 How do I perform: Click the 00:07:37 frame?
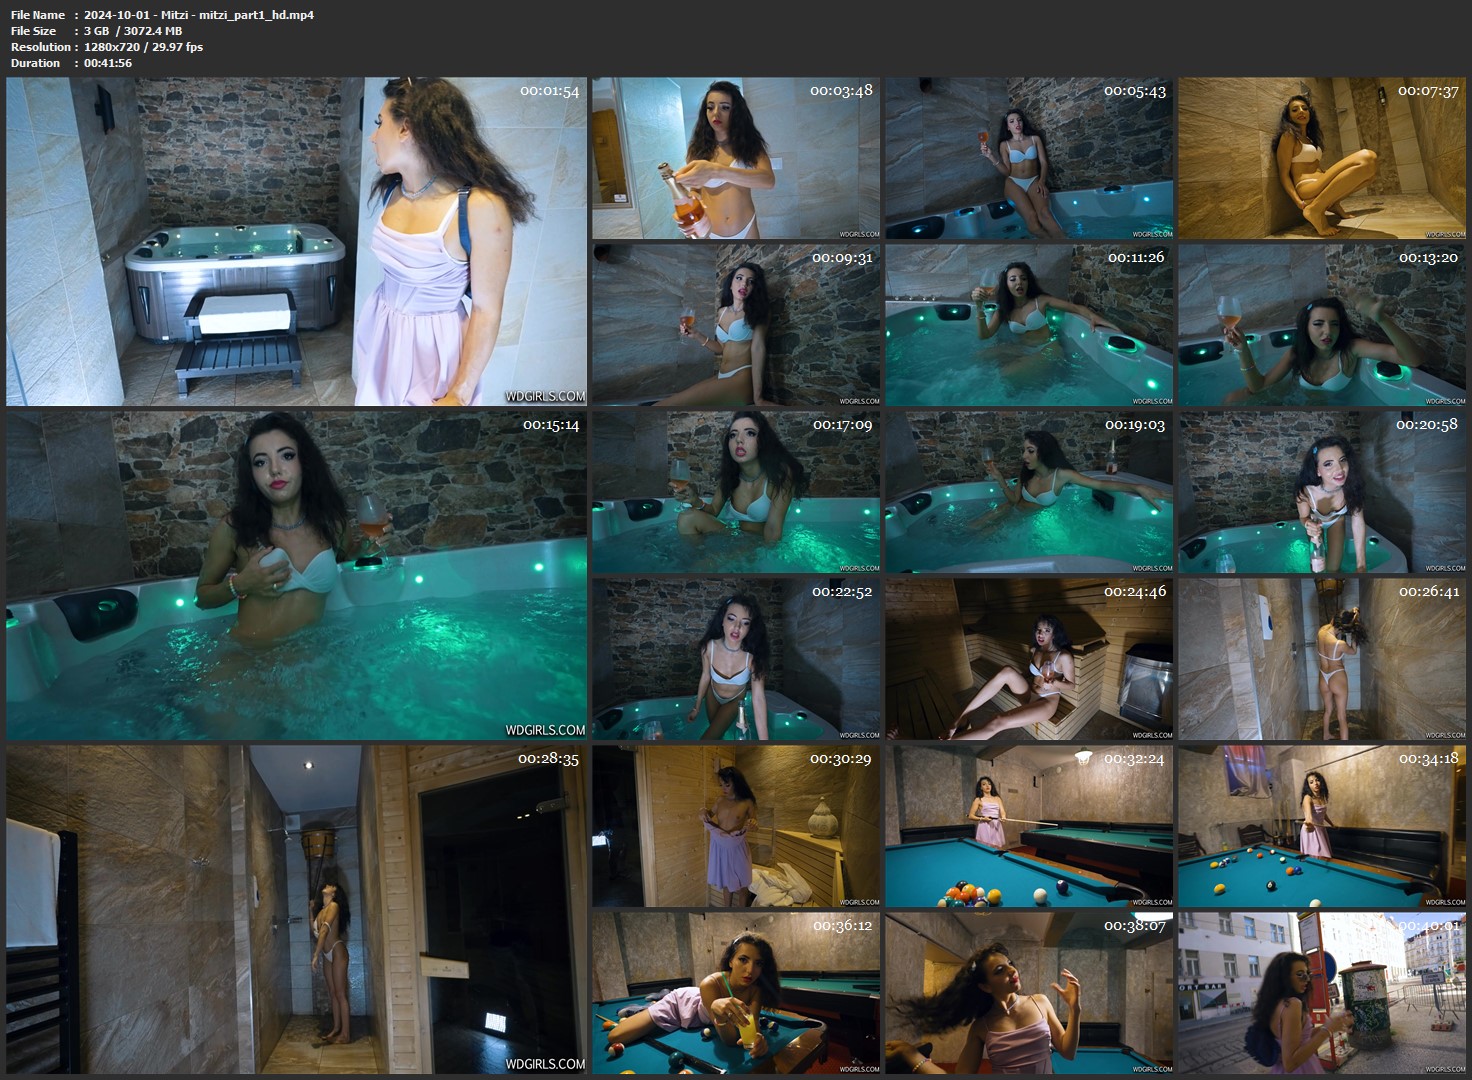1322,158
